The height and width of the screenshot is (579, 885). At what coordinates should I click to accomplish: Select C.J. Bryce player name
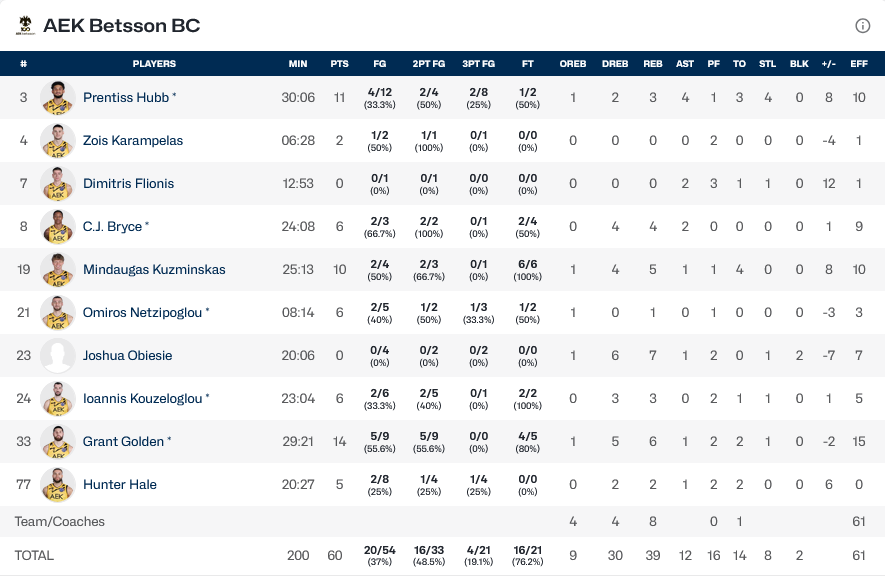pyautogui.click(x=112, y=227)
